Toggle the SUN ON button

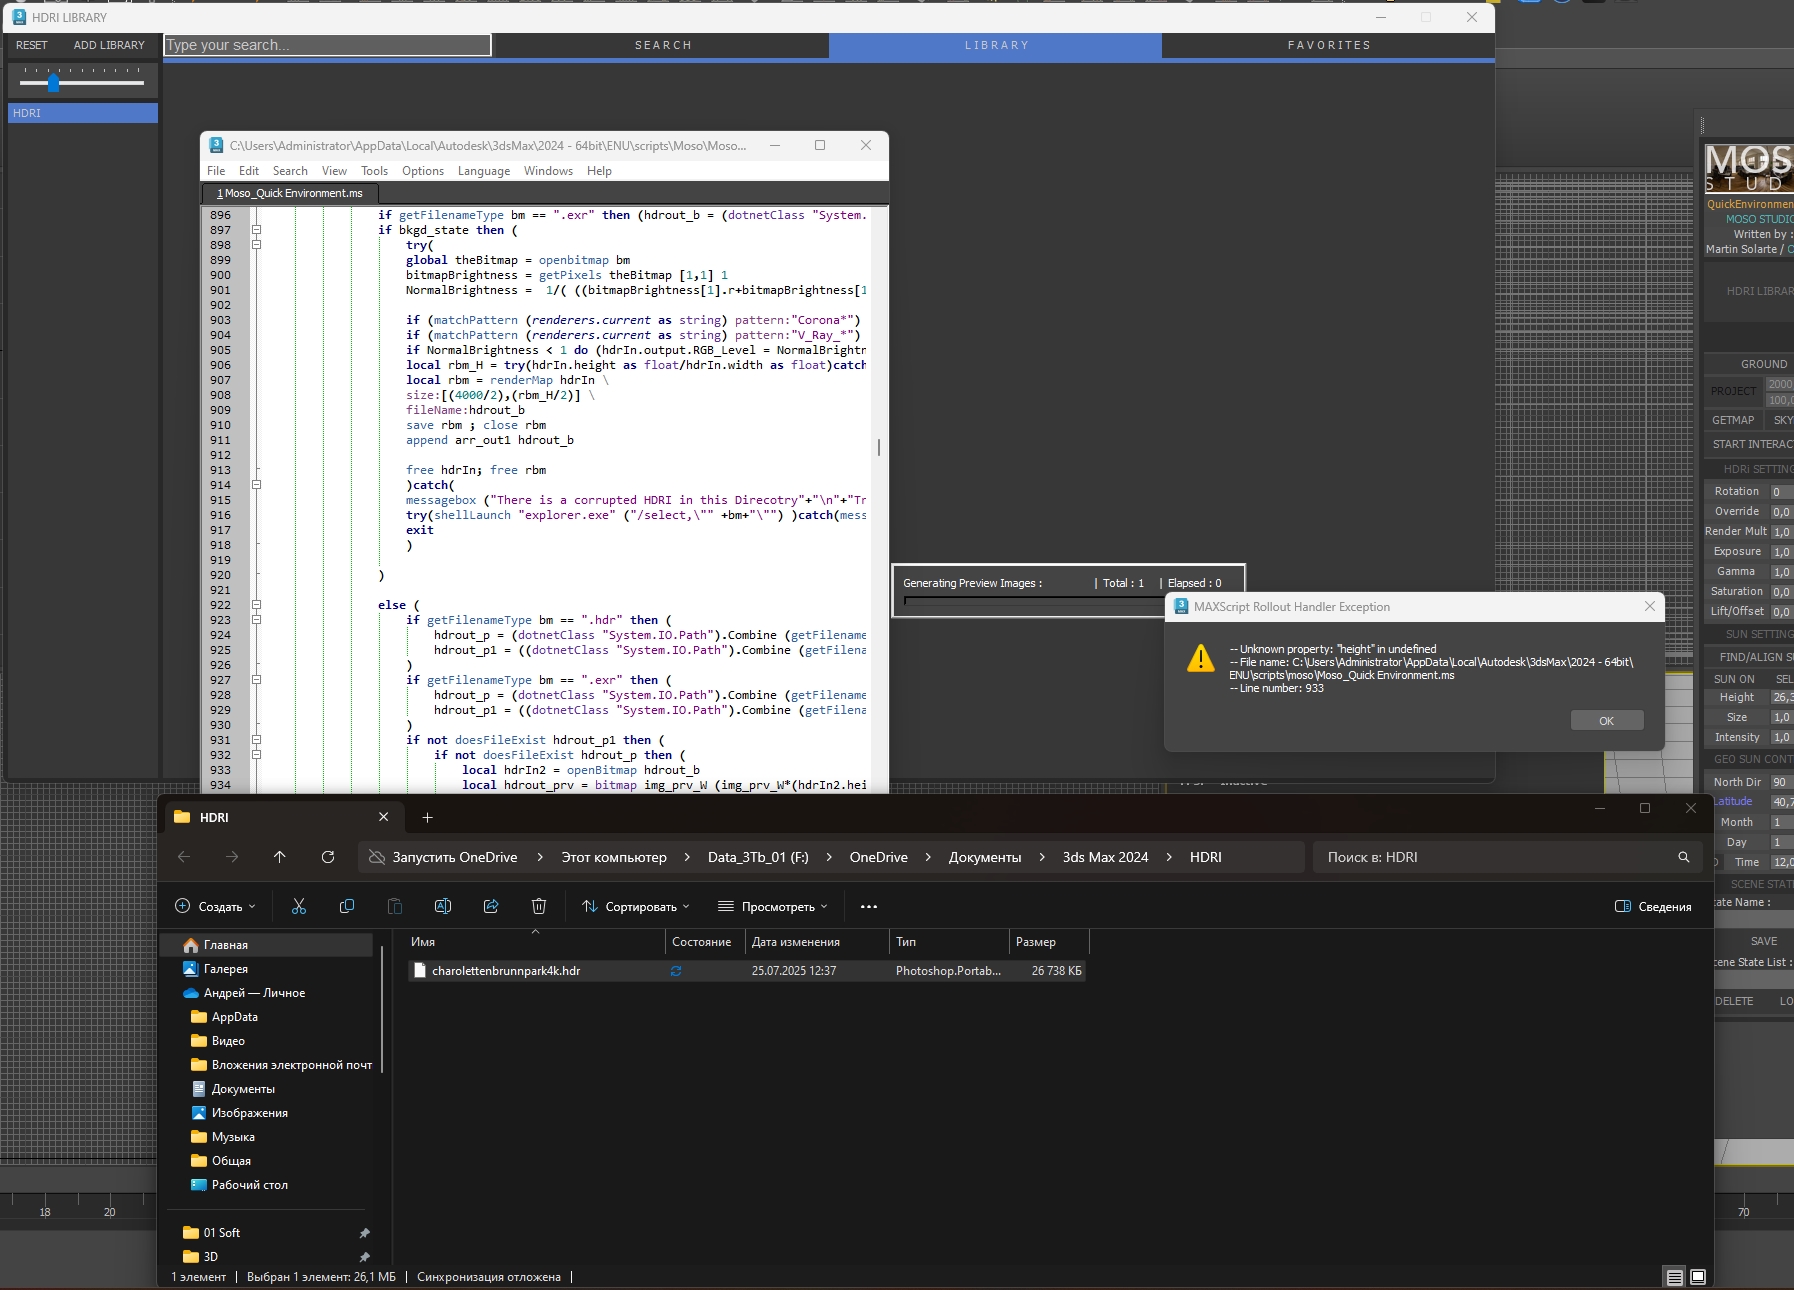pos(1733,679)
